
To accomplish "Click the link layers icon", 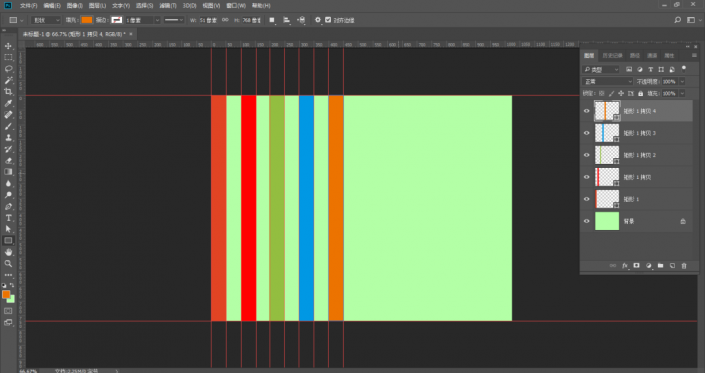I will (612, 266).
